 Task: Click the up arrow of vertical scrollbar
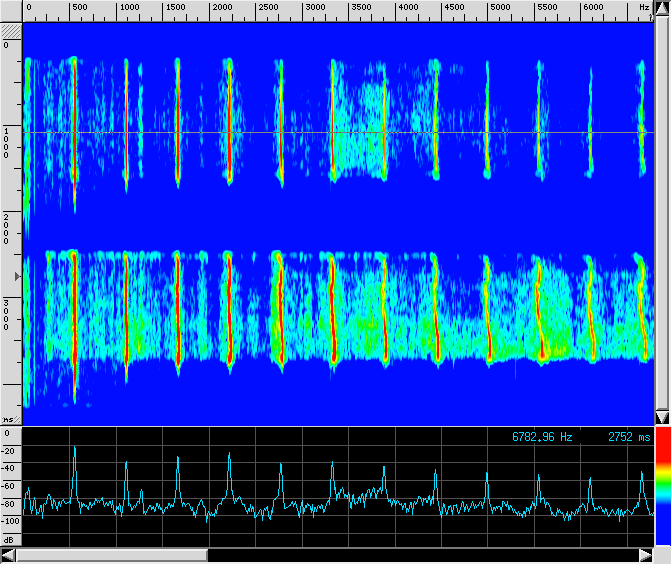661,9
